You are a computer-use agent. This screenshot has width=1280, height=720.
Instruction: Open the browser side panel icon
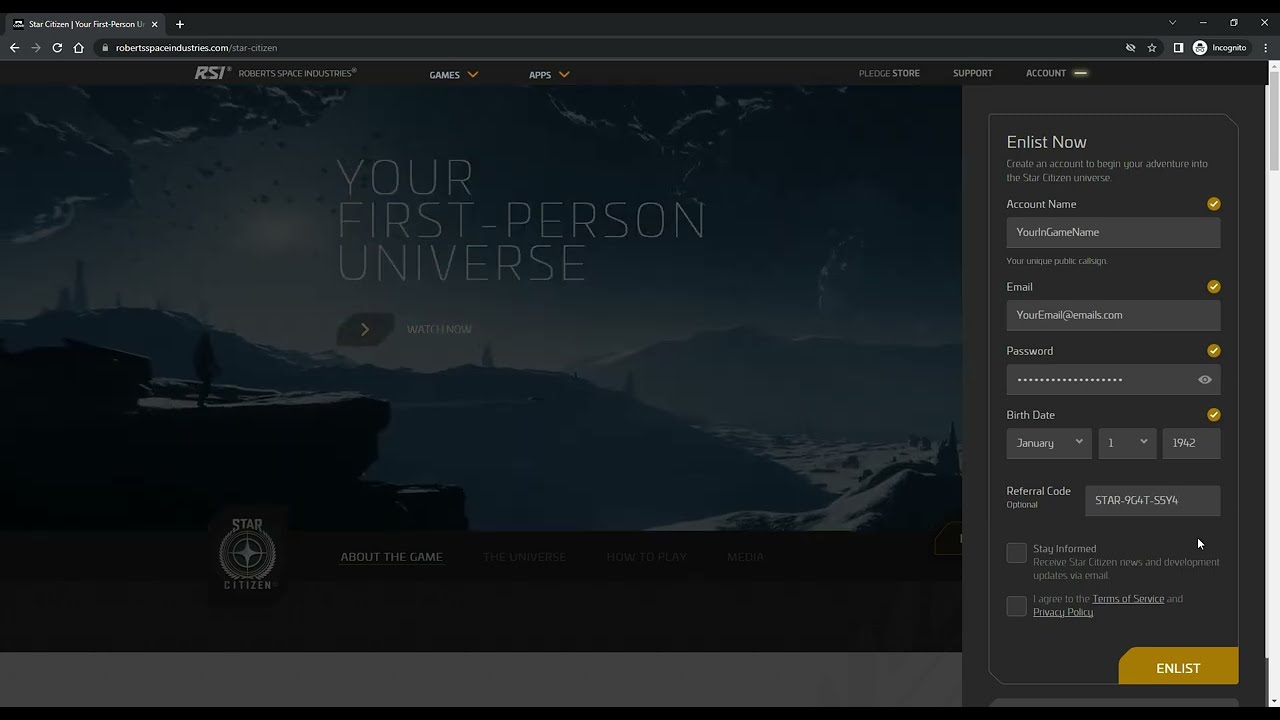[x=1178, y=47]
